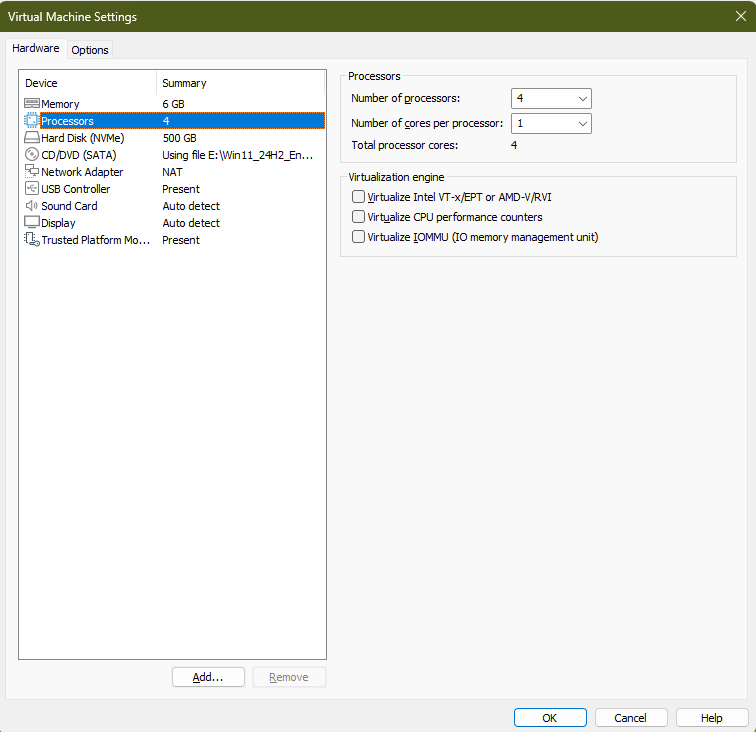The image size is (756, 732).
Task: Expand the cores per processor dropdown
Action: point(551,123)
